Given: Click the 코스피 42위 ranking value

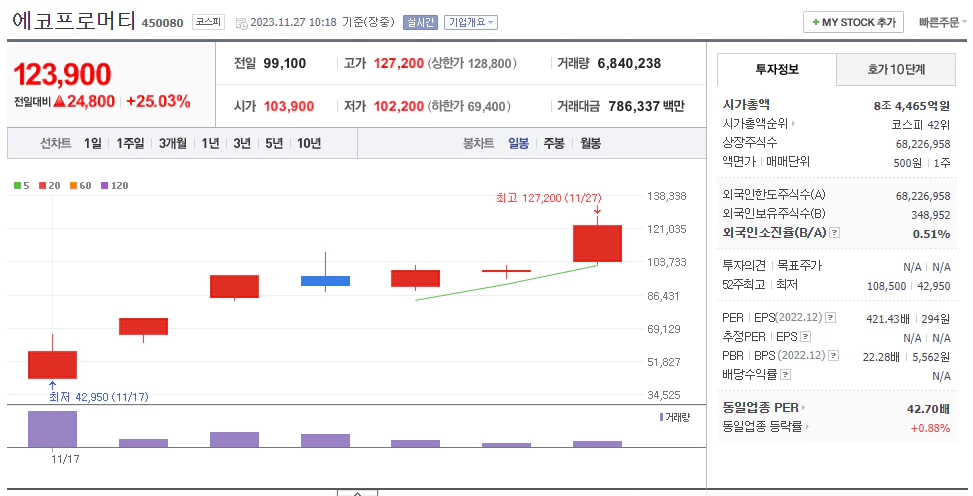Looking at the screenshot, I should 920,125.
